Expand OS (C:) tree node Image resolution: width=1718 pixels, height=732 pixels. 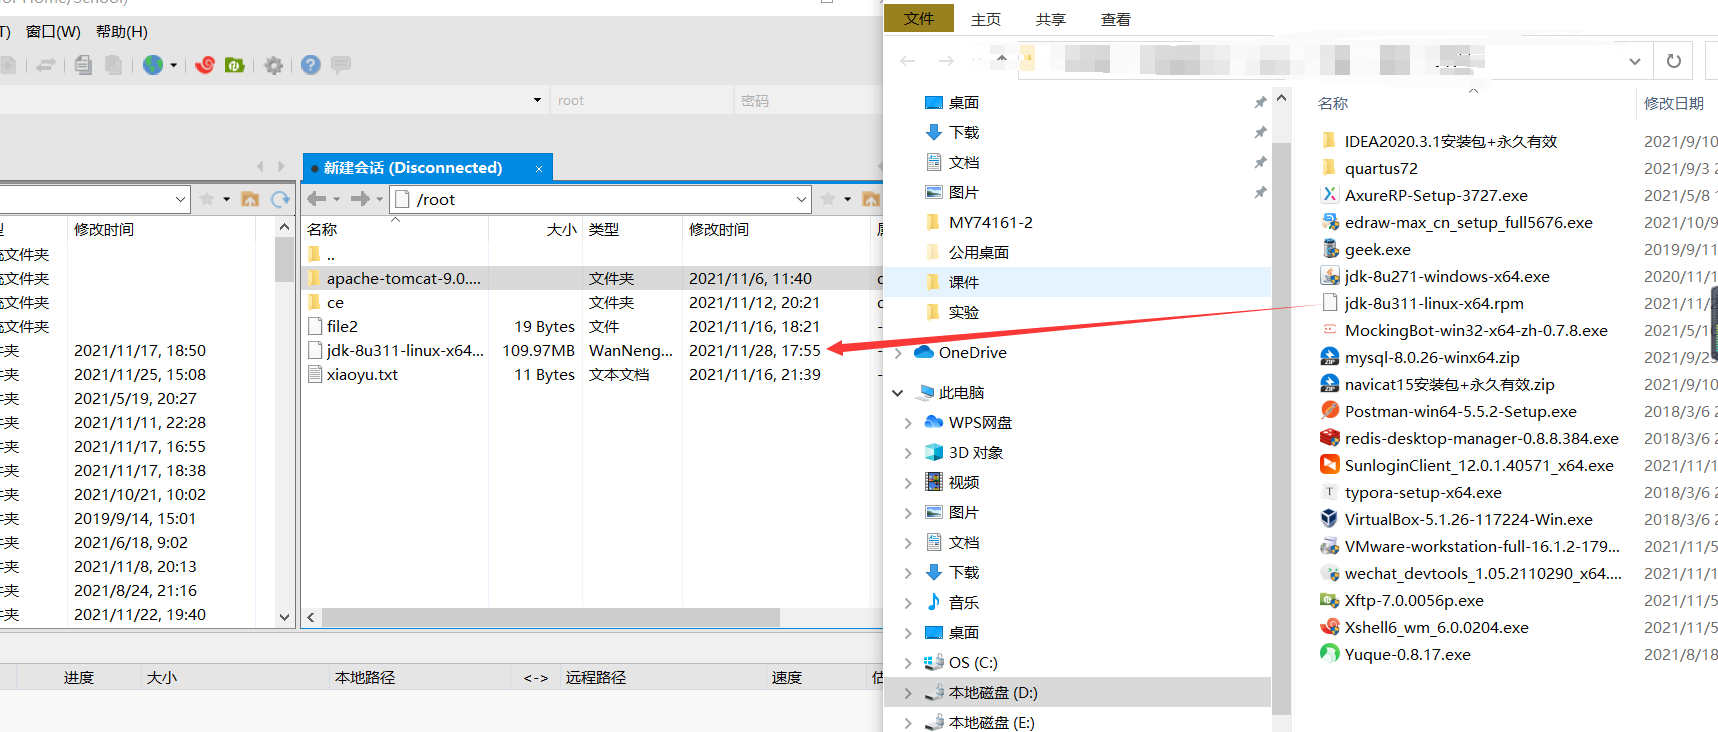(x=908, y=662)
